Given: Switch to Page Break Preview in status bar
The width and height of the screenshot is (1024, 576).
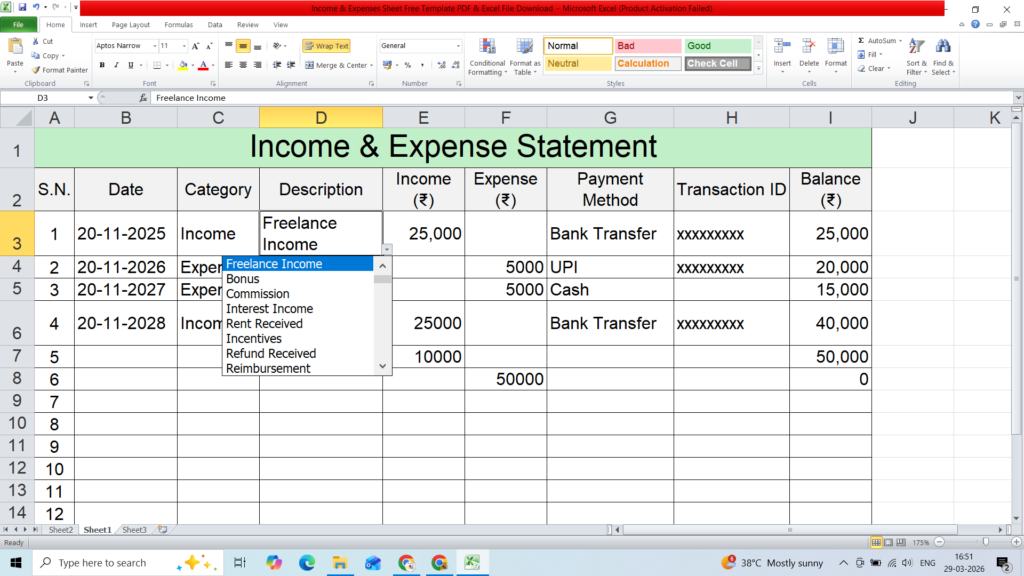Looking at the screenshot, I should pos(901,542).
